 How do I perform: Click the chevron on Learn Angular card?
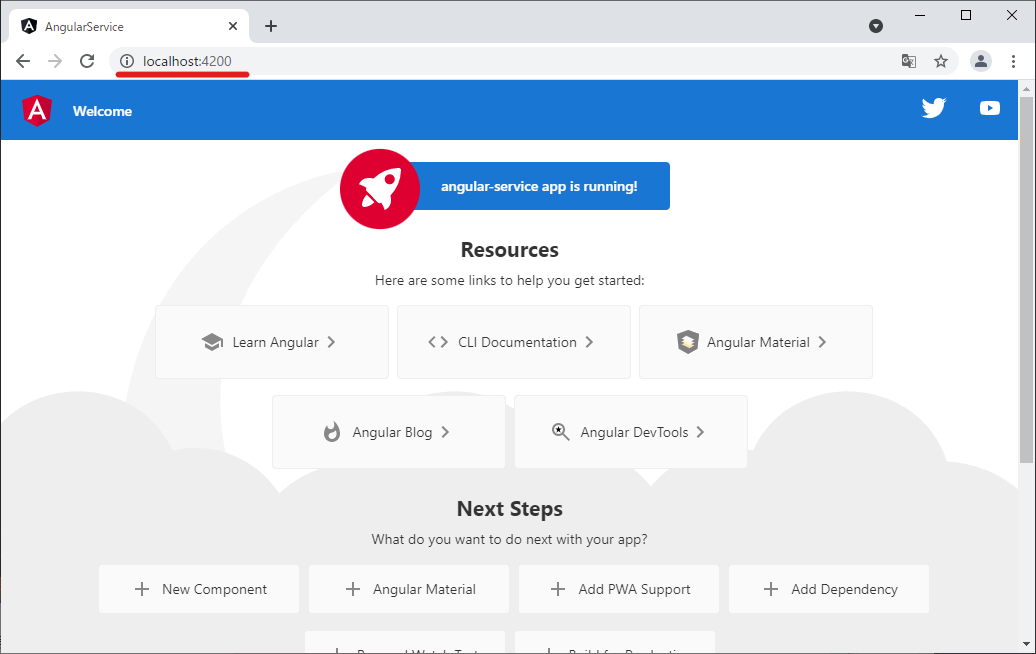pyautogui.click(x=332, y=342)
